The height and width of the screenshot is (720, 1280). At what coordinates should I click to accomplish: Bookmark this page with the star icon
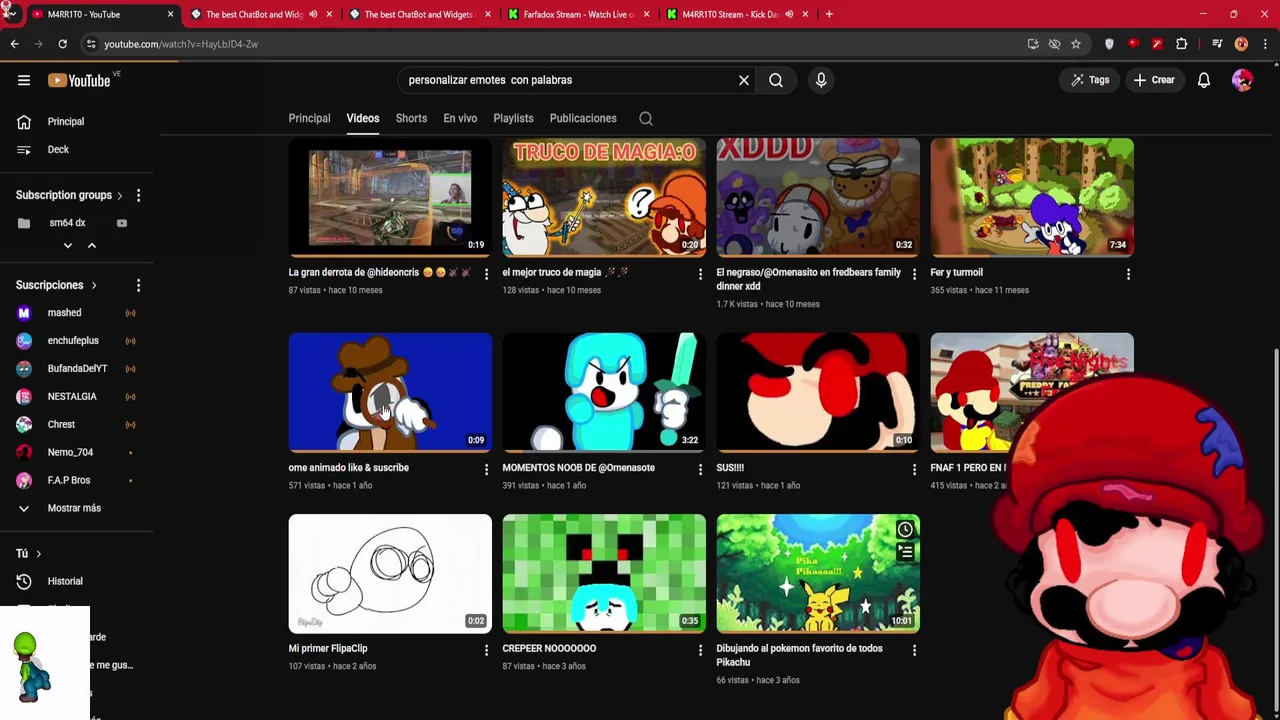click(x=1076, y=44)
